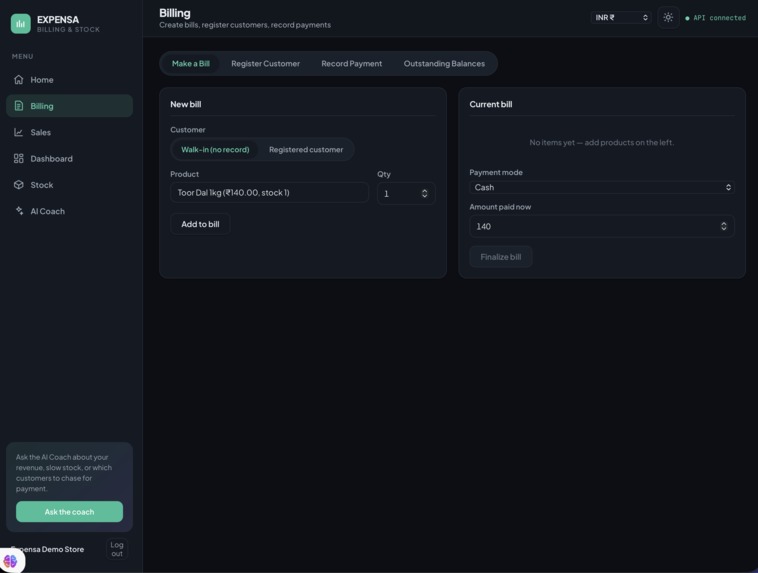The height and width of the screenshot is (573, 758).
Task: Click Add to bill button
Action: pos(200,224)
